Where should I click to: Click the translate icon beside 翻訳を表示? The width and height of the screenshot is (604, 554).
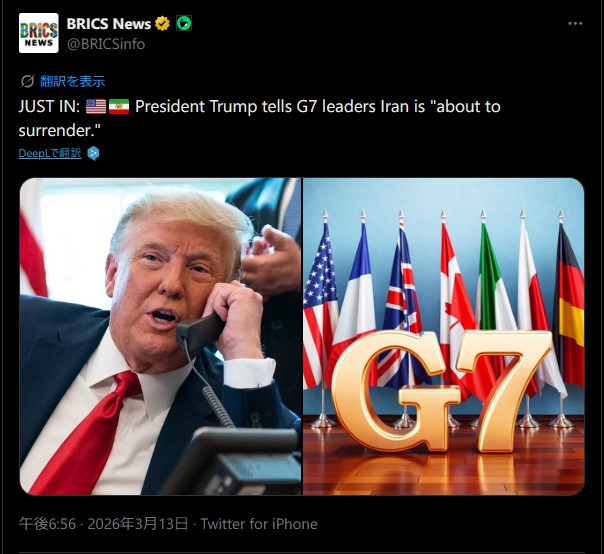point(27,81)
